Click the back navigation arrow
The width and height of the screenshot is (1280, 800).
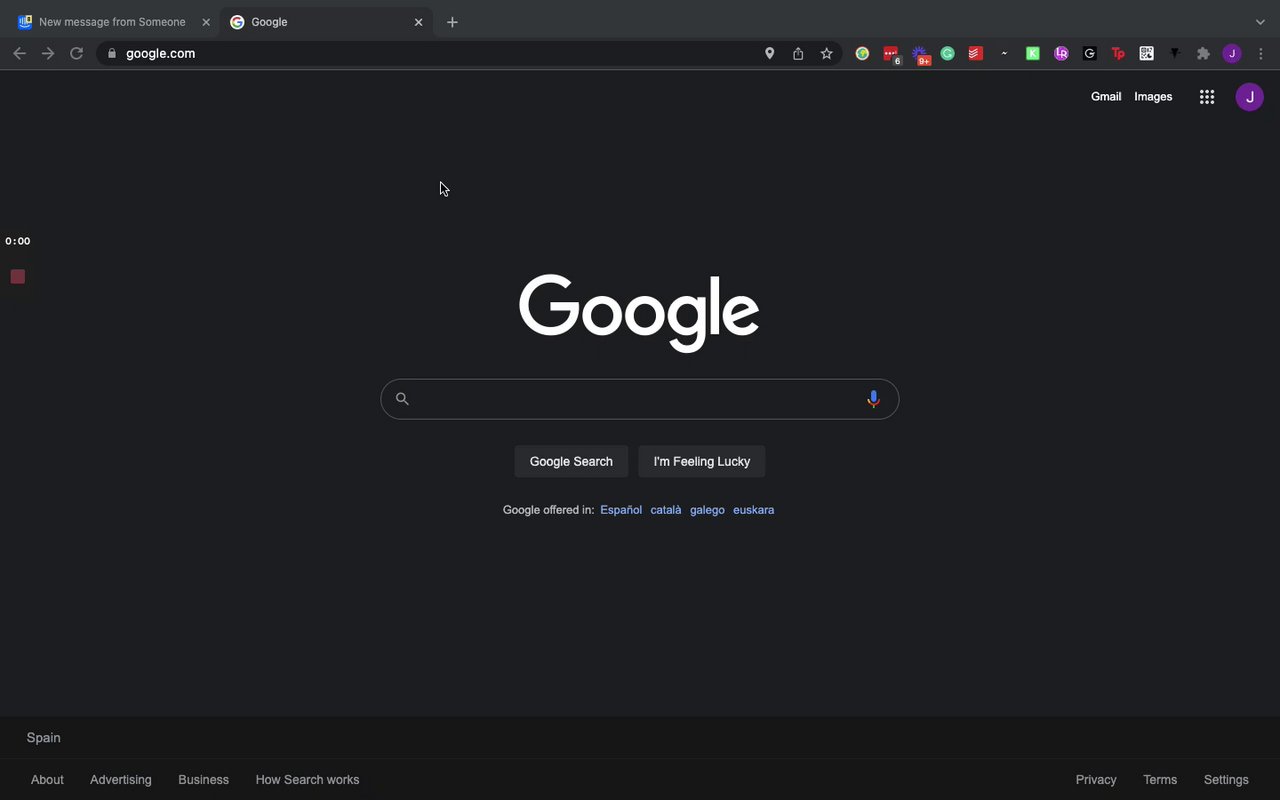pyautogui.click(x=19, y=53)
